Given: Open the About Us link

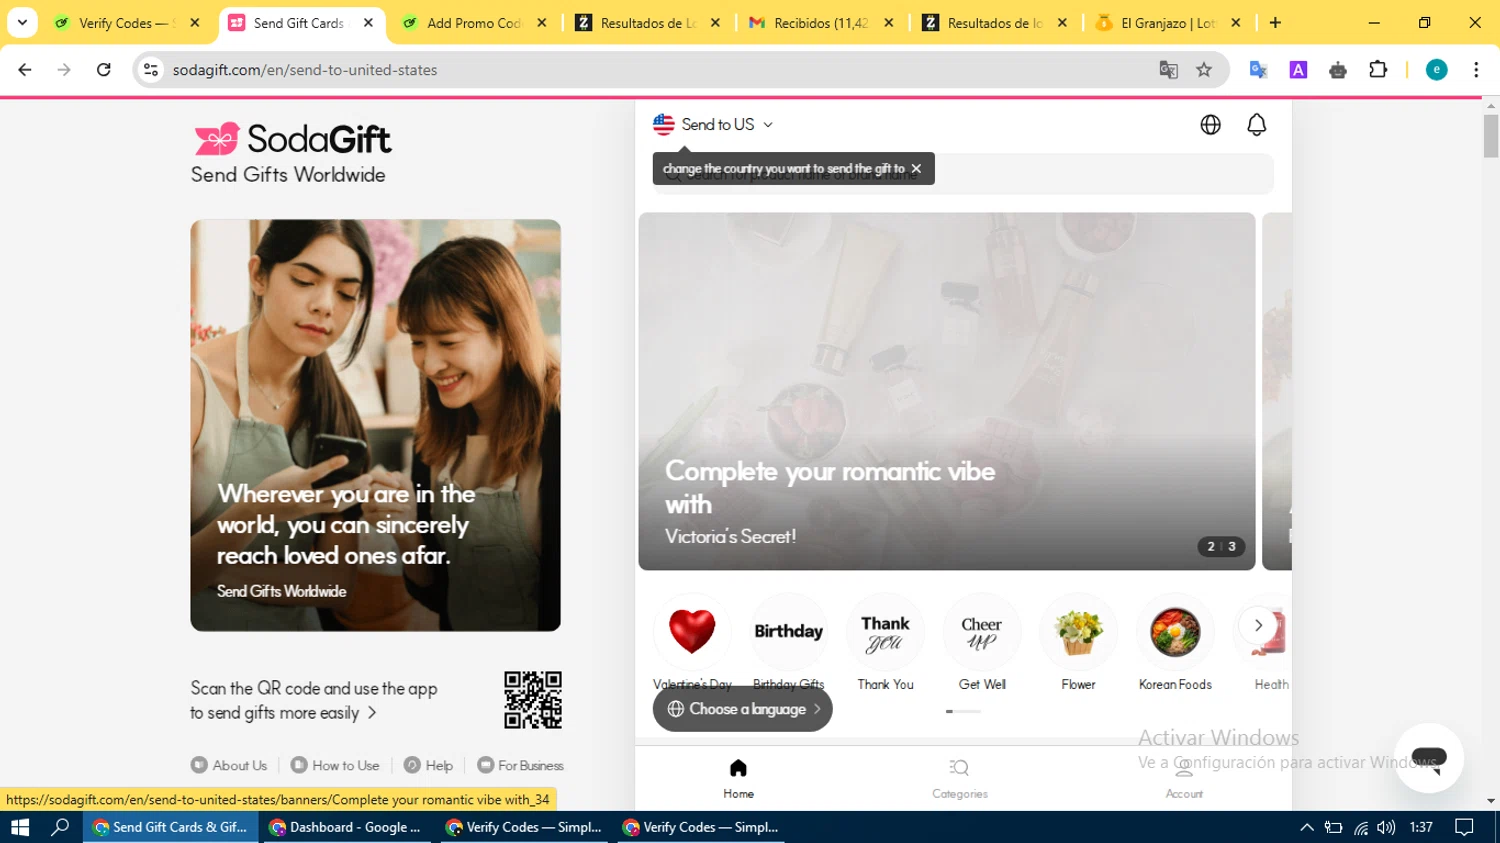Looking at the screenshot, I should (x=229, y=766).
